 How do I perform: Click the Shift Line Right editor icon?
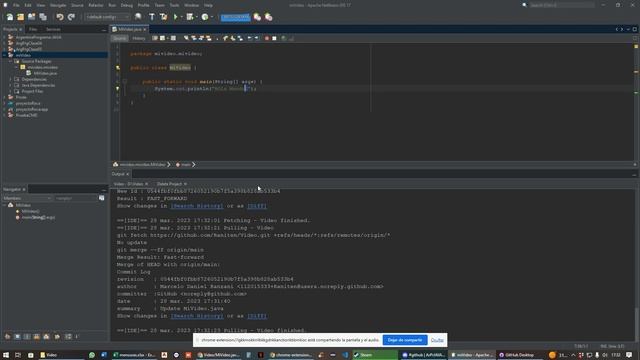(x=257, y=38)
